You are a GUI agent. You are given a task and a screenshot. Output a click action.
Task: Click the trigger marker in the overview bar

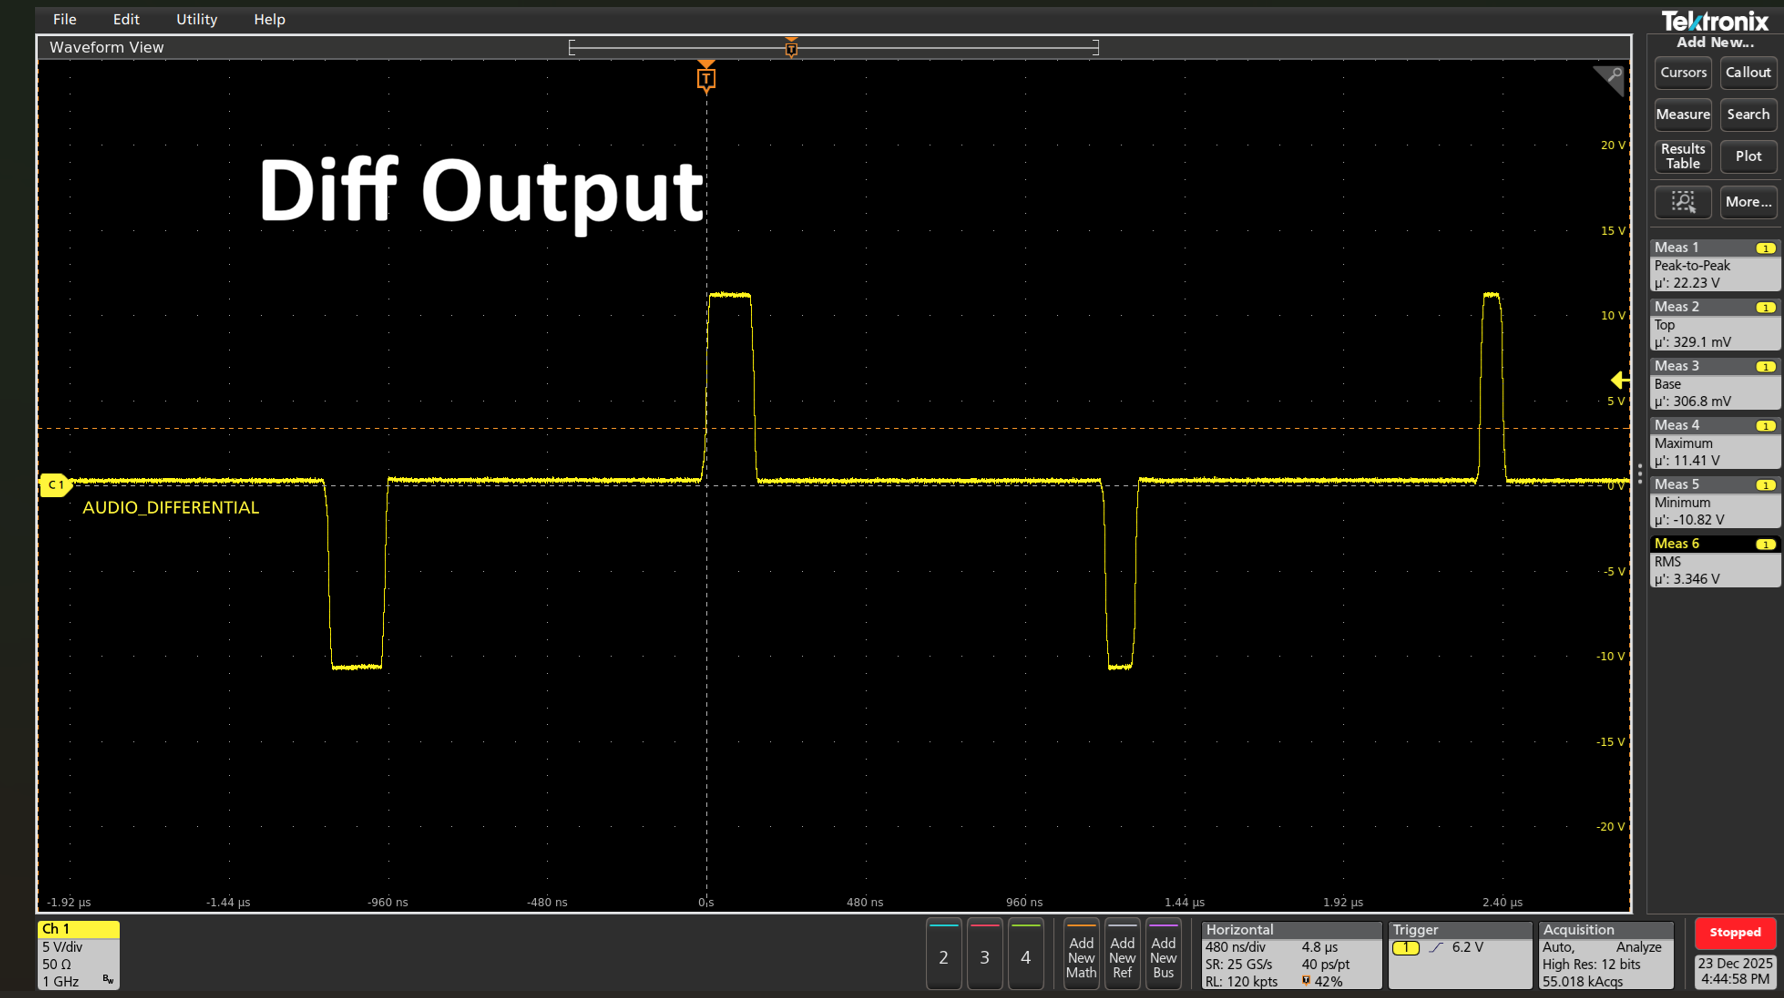791,47
